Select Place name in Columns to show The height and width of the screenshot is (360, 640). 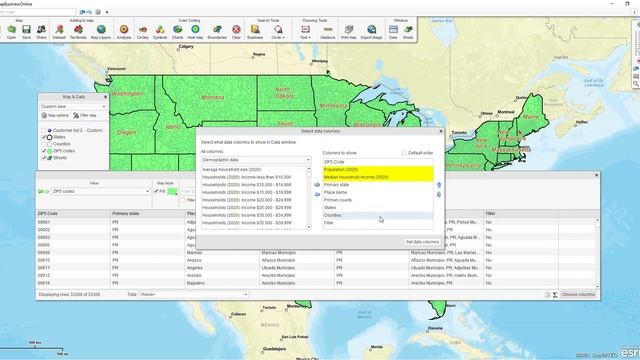point(378,192)
